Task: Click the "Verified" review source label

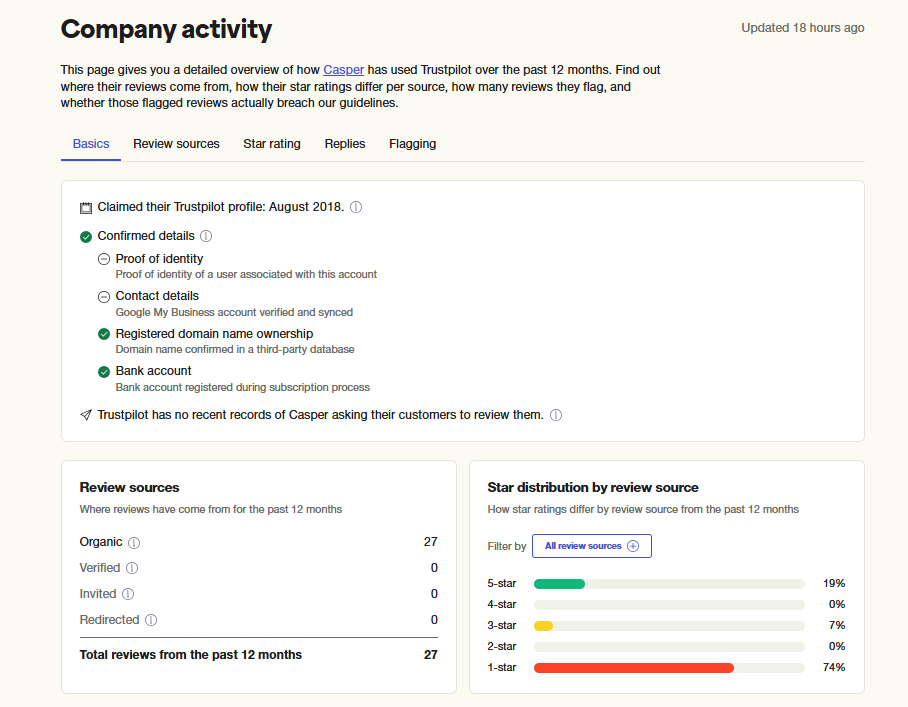Action: [100, 568]
